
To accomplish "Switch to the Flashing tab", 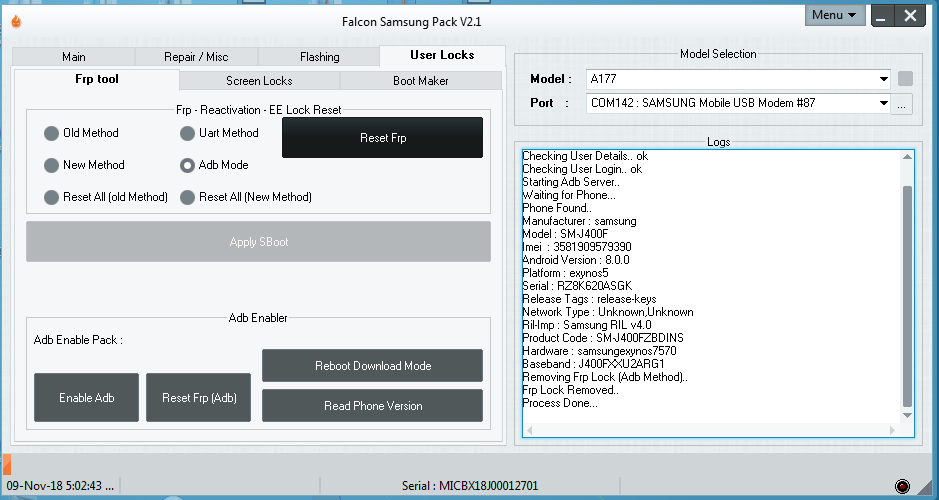I will pyautogui.click(x=319, y=57).
